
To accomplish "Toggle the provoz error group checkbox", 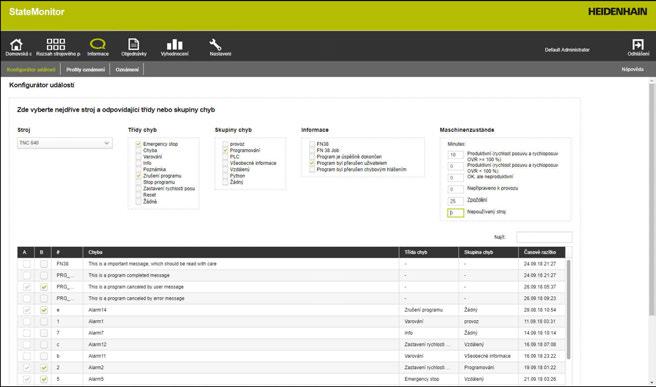I will tap(226, 144).
